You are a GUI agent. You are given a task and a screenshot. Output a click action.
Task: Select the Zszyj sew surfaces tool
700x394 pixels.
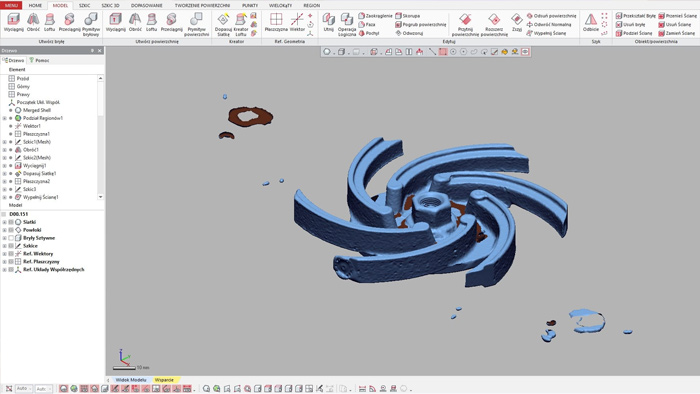coord(517,22)
